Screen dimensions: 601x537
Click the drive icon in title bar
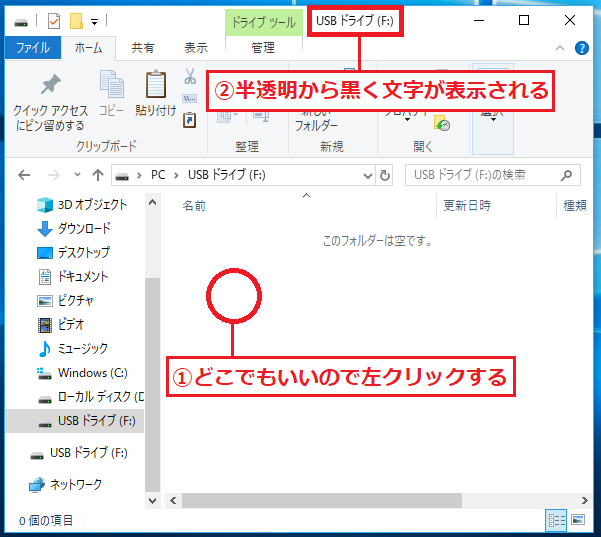(21, 22)
